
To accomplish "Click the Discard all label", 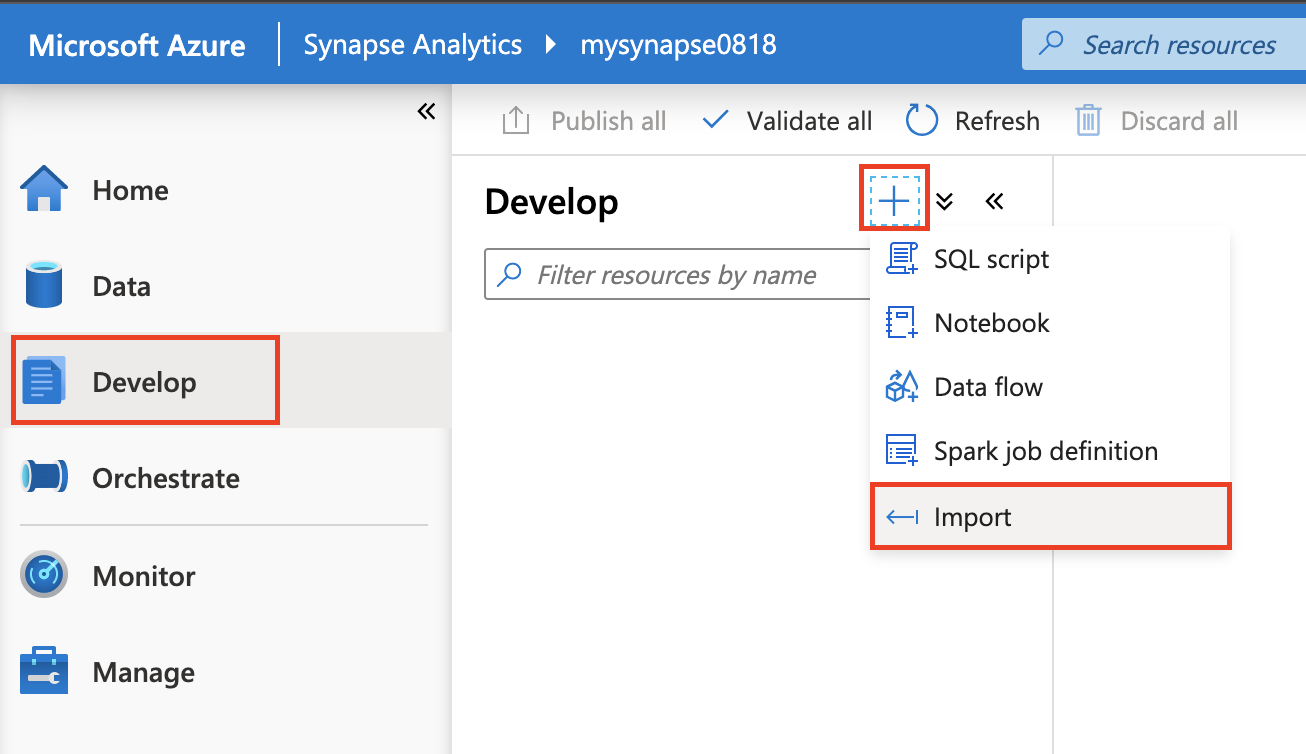I will click(1180, 121).
